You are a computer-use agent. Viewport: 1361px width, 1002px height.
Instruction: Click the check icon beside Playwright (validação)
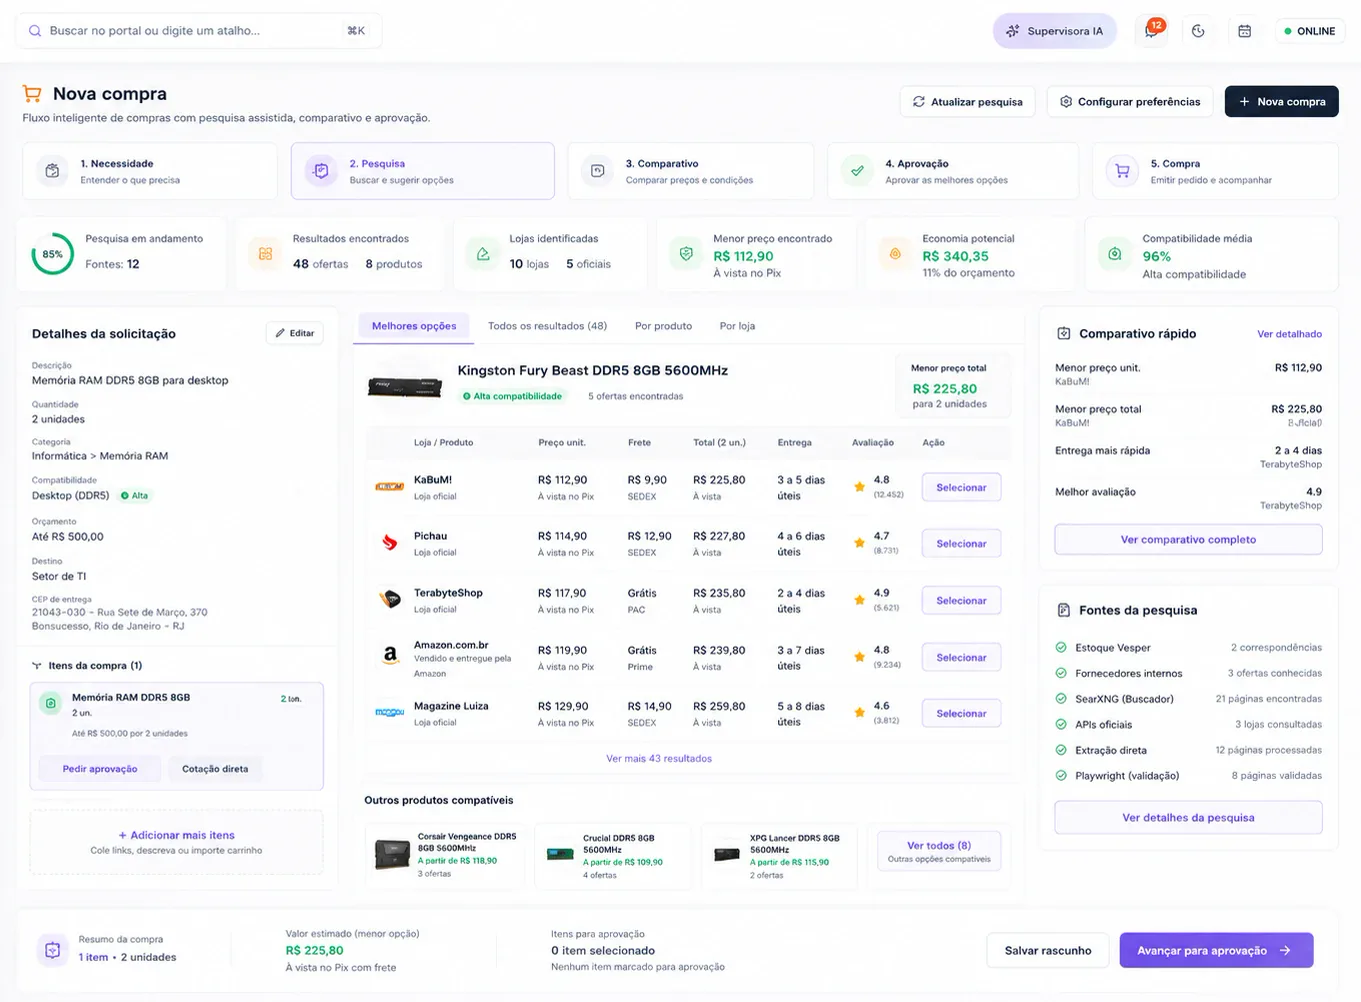click(1061, 775)
